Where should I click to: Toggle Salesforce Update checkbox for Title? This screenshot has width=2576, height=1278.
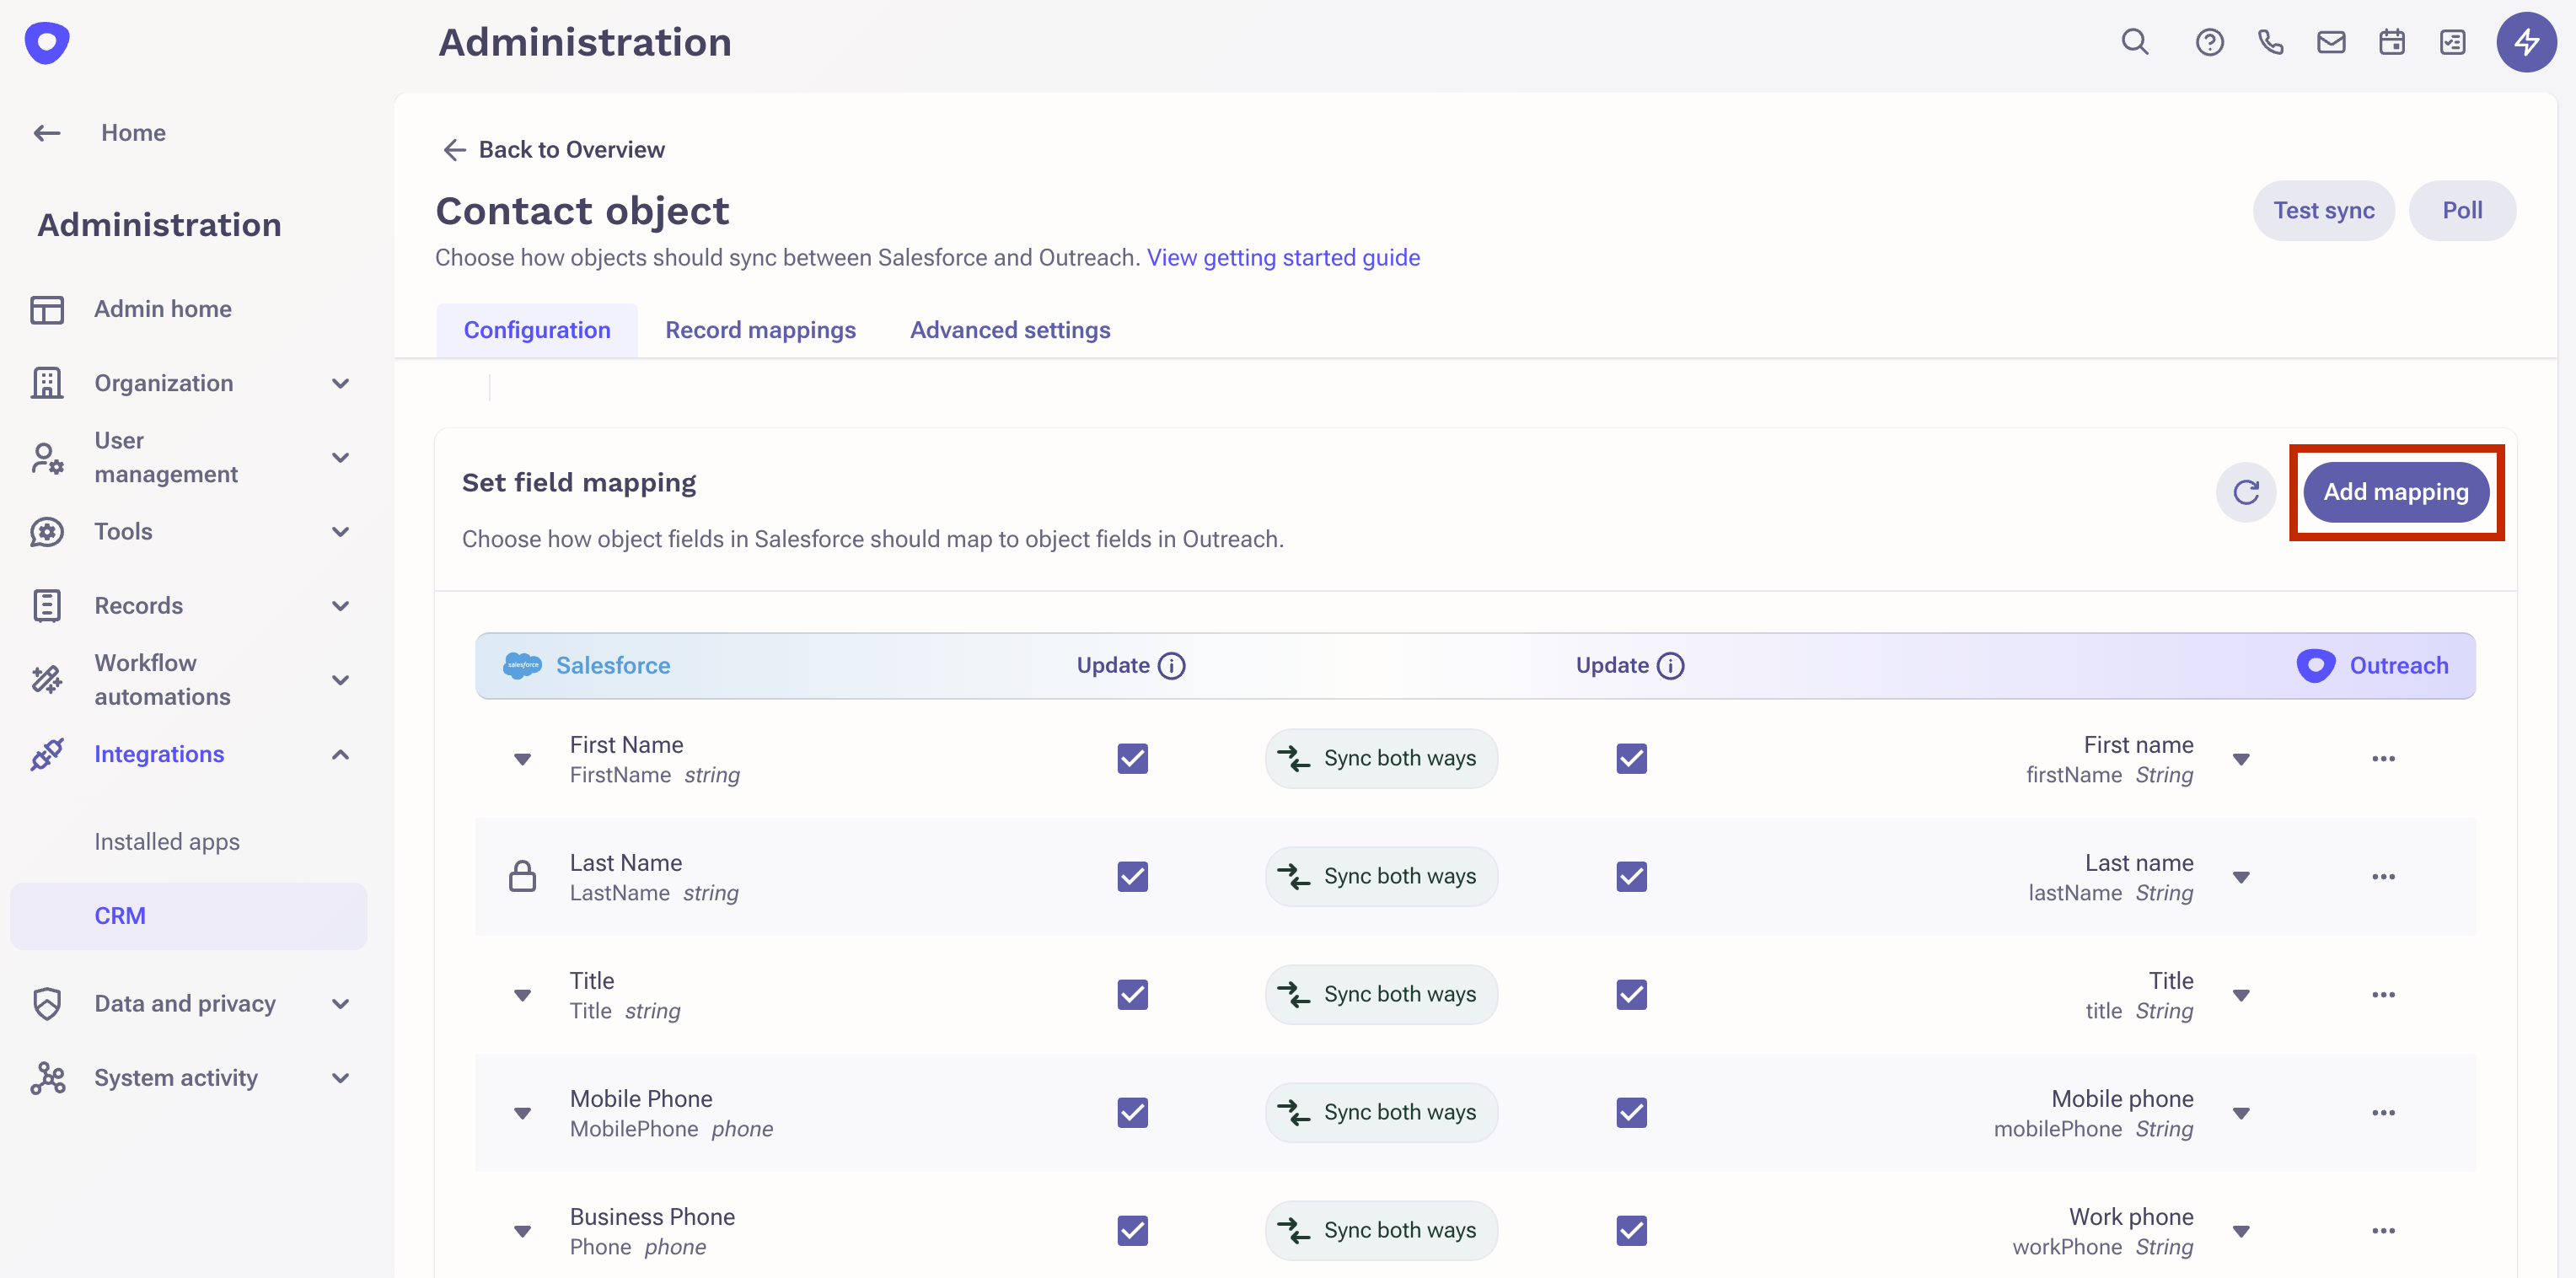(1132, 995)
